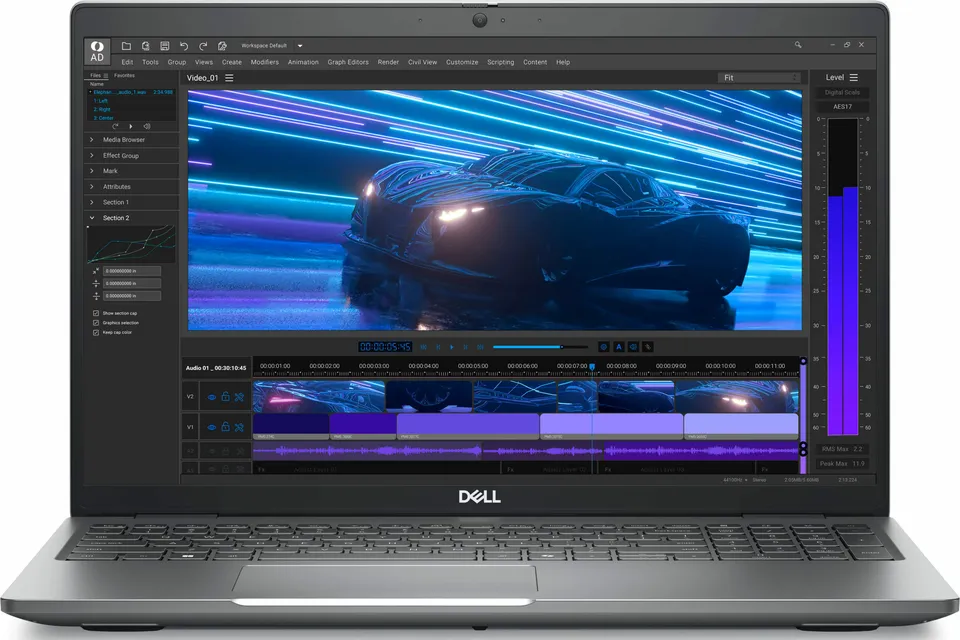Switch to the Favorites tab
This screenshot has height=640, width=960.
(x=124, y=76)
